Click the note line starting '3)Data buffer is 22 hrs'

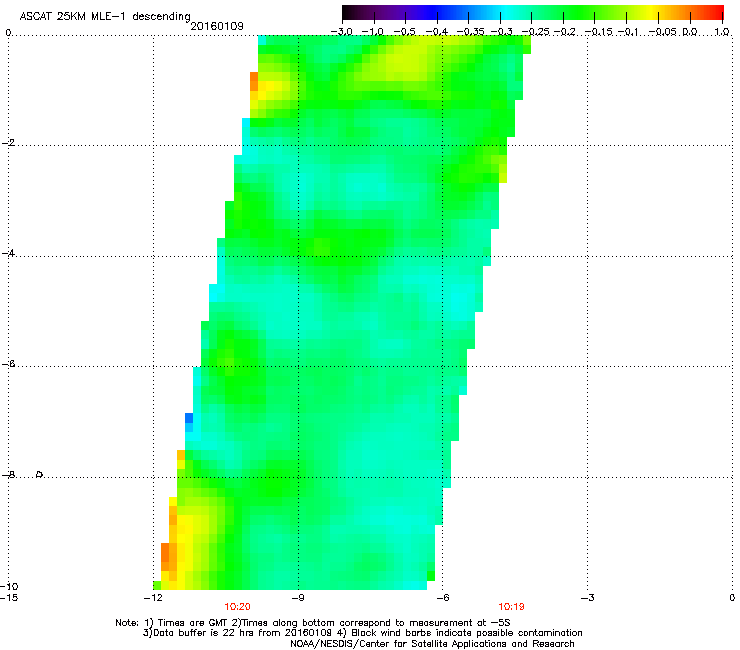(x=362, y=633)
